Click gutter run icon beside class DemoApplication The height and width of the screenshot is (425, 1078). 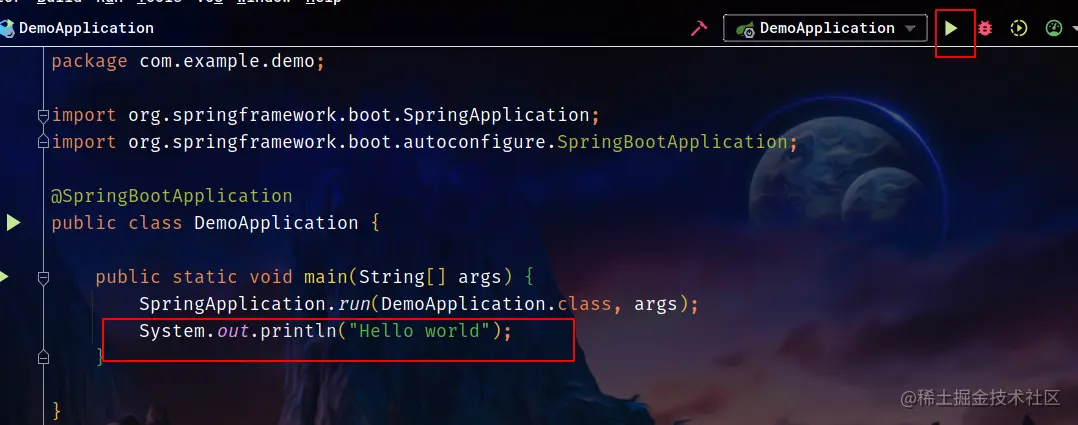coord(14,223)
